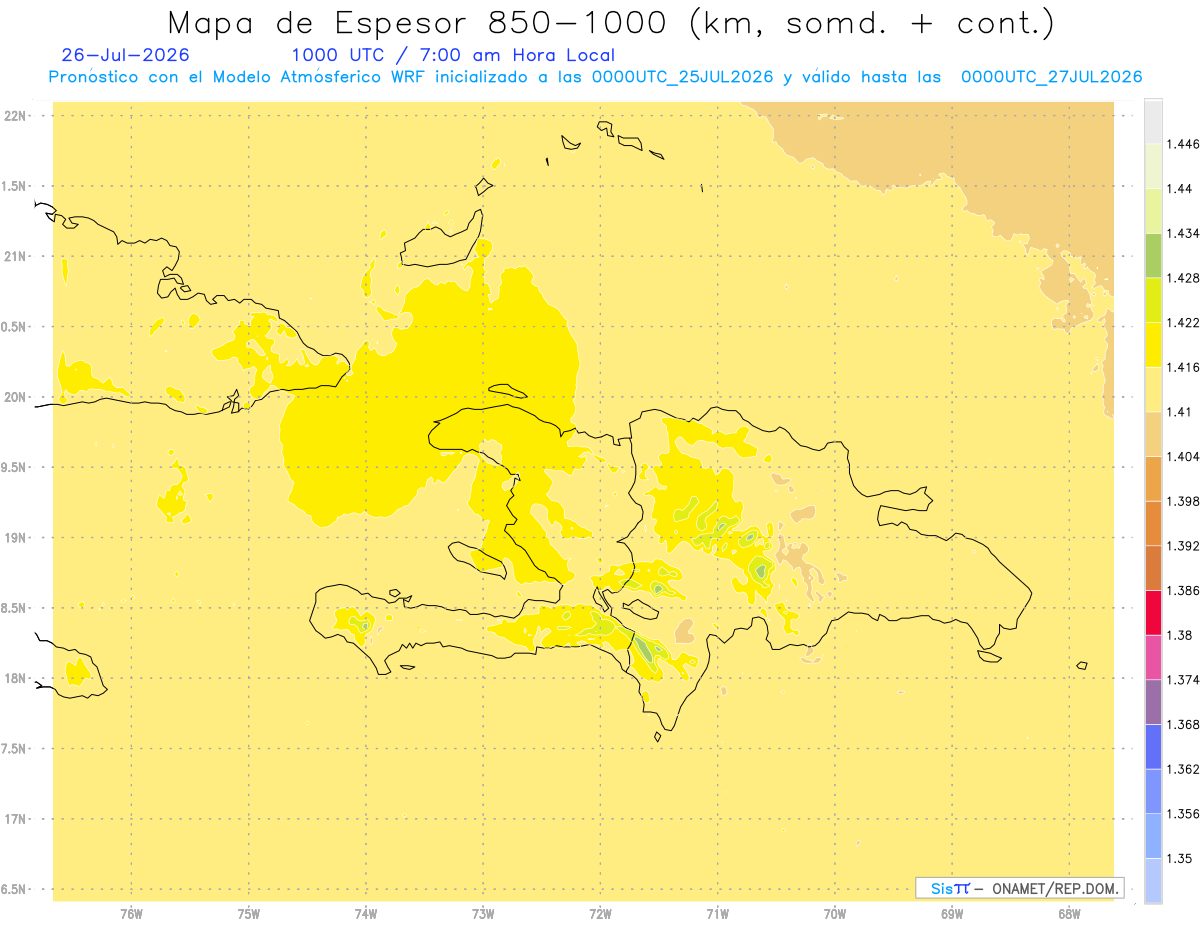
Task: Click the "69W" longitude label
Action: [x=952, y=914]
